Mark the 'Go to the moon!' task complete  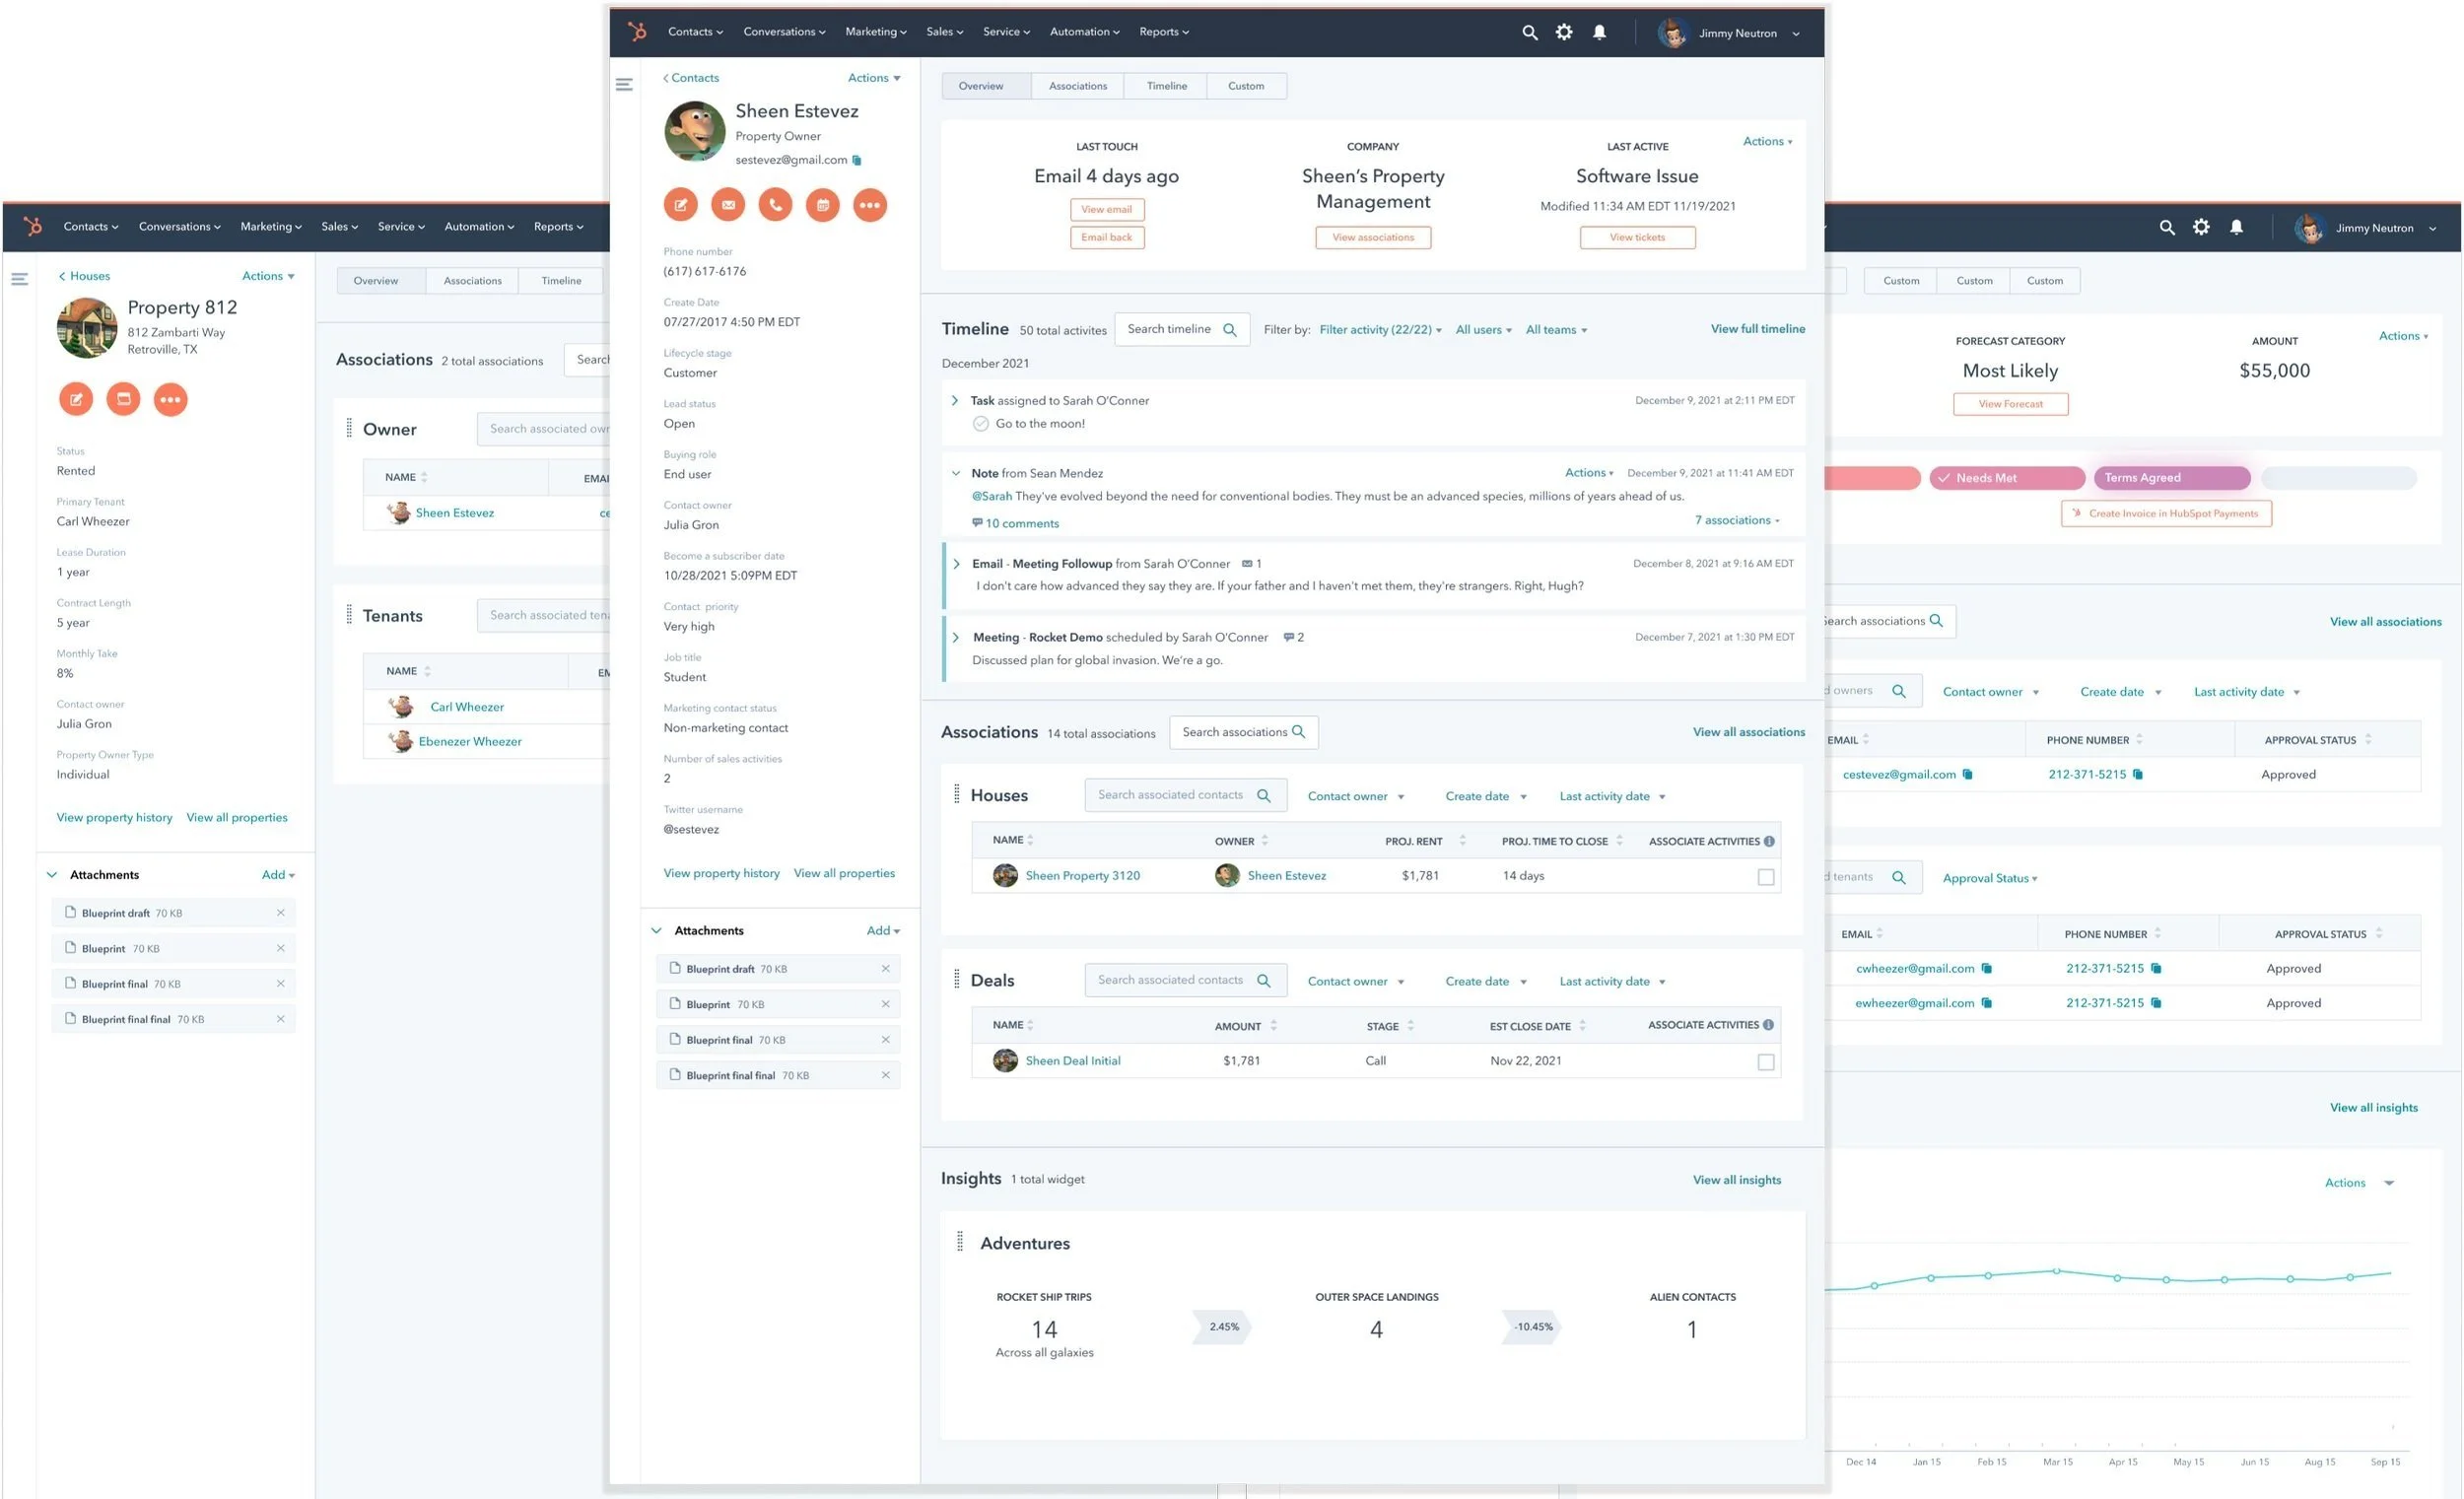pyautogui.click(x=980, y=424)
